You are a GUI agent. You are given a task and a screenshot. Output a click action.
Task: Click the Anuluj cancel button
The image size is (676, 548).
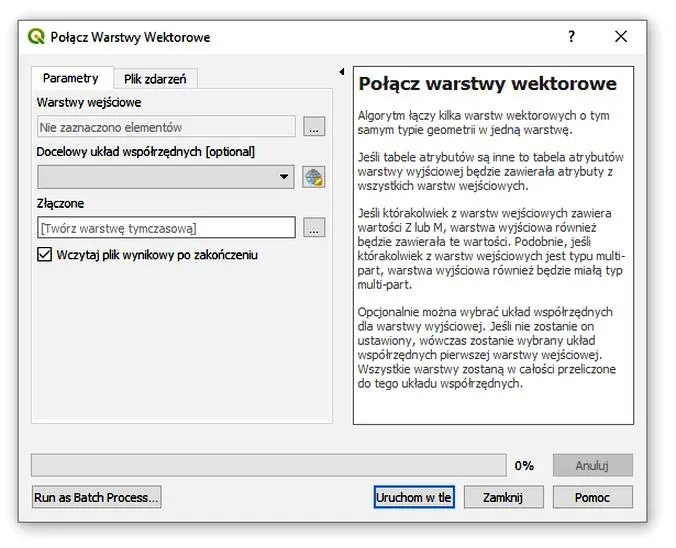tap(592, 465)
